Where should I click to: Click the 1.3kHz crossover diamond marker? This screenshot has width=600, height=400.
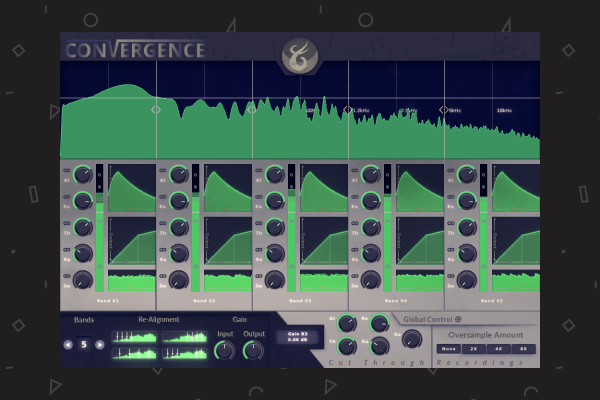pyautogui.click(x=348, y=110)
